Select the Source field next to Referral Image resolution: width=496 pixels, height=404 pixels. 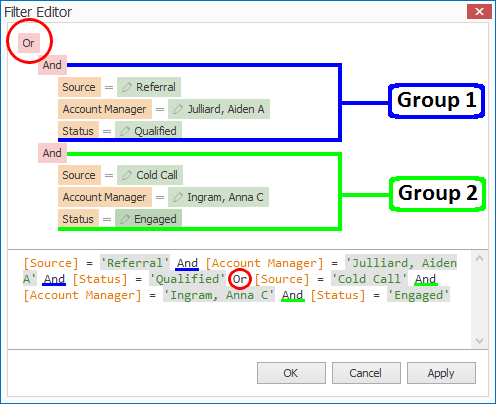pyautogui.click(x=79, y=87)
